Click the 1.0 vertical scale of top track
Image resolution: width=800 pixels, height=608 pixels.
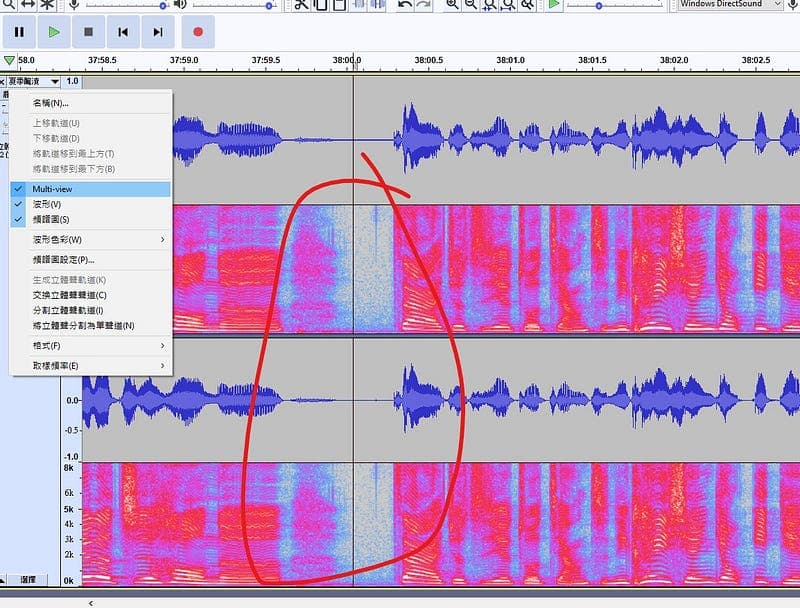(72, 81)
